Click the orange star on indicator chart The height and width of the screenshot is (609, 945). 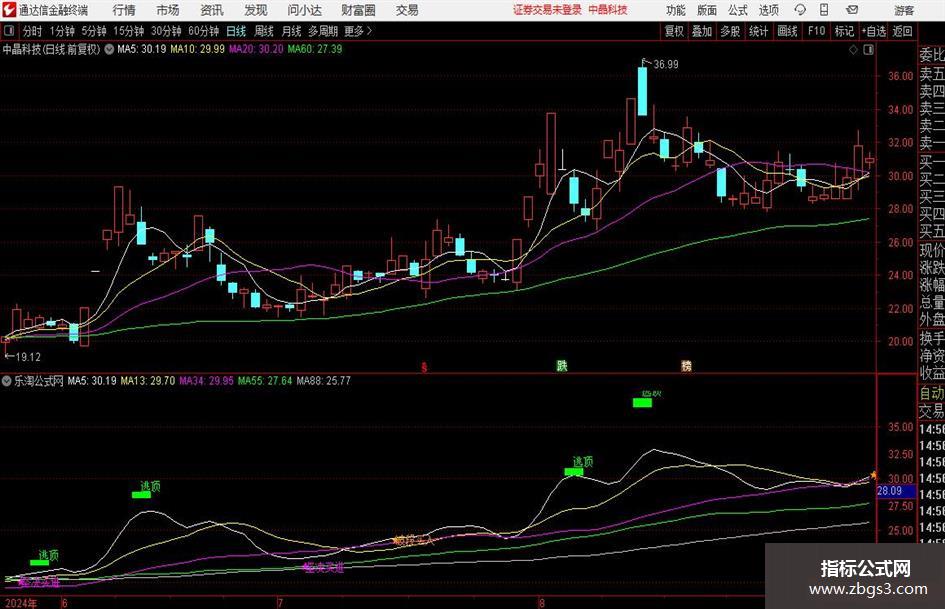[874, 475]
